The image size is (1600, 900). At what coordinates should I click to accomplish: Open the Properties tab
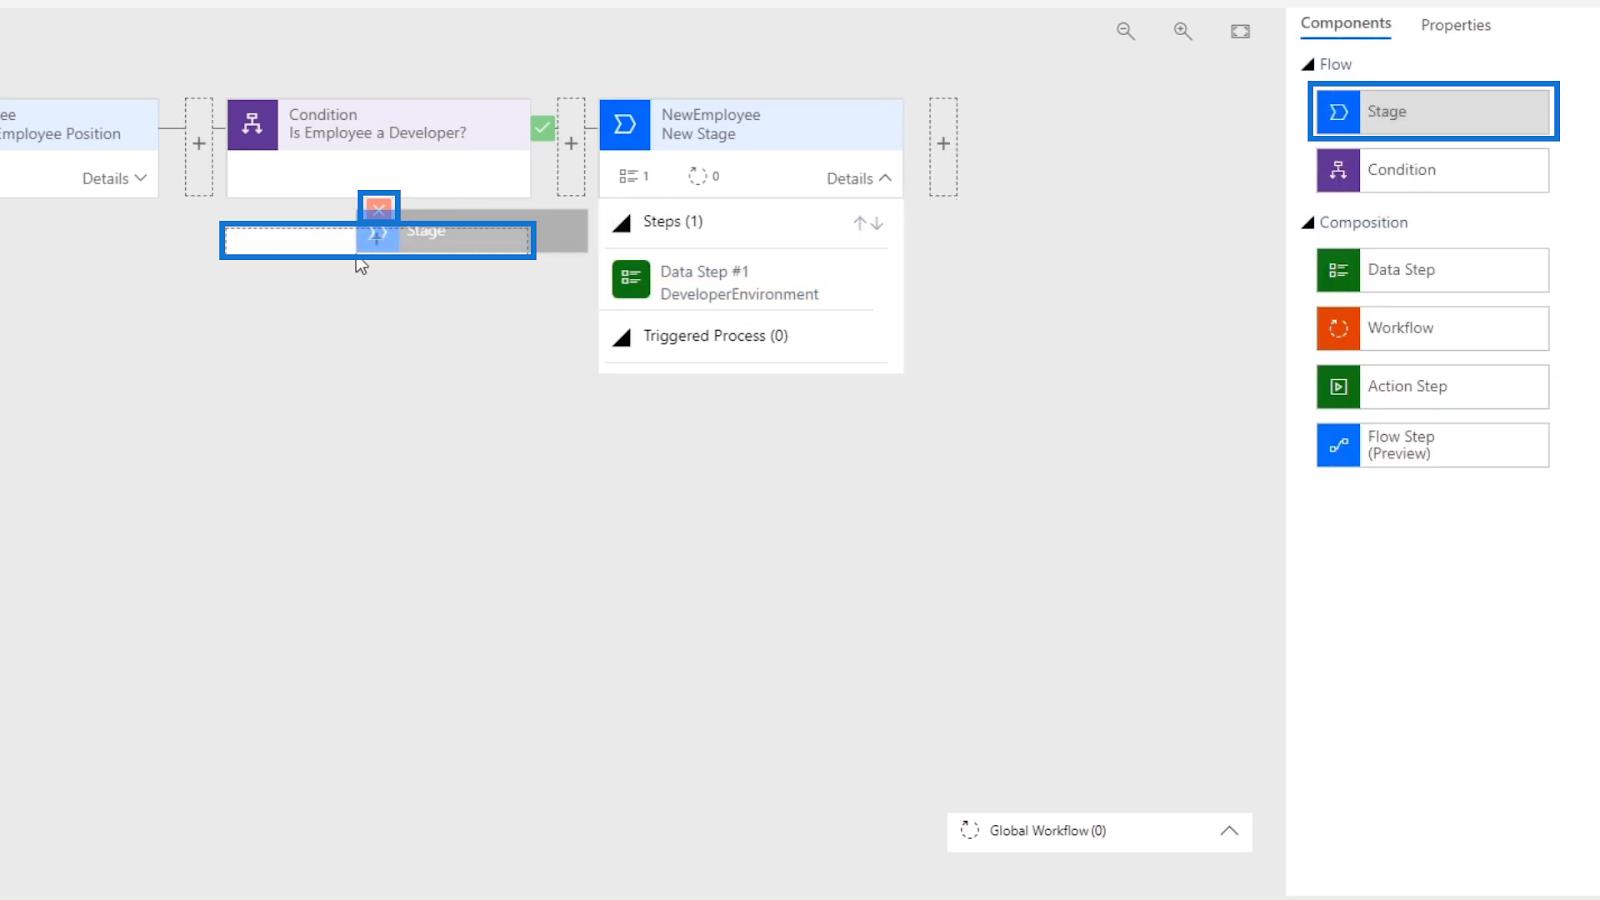pyautogui.click(x=1455, y=25)
